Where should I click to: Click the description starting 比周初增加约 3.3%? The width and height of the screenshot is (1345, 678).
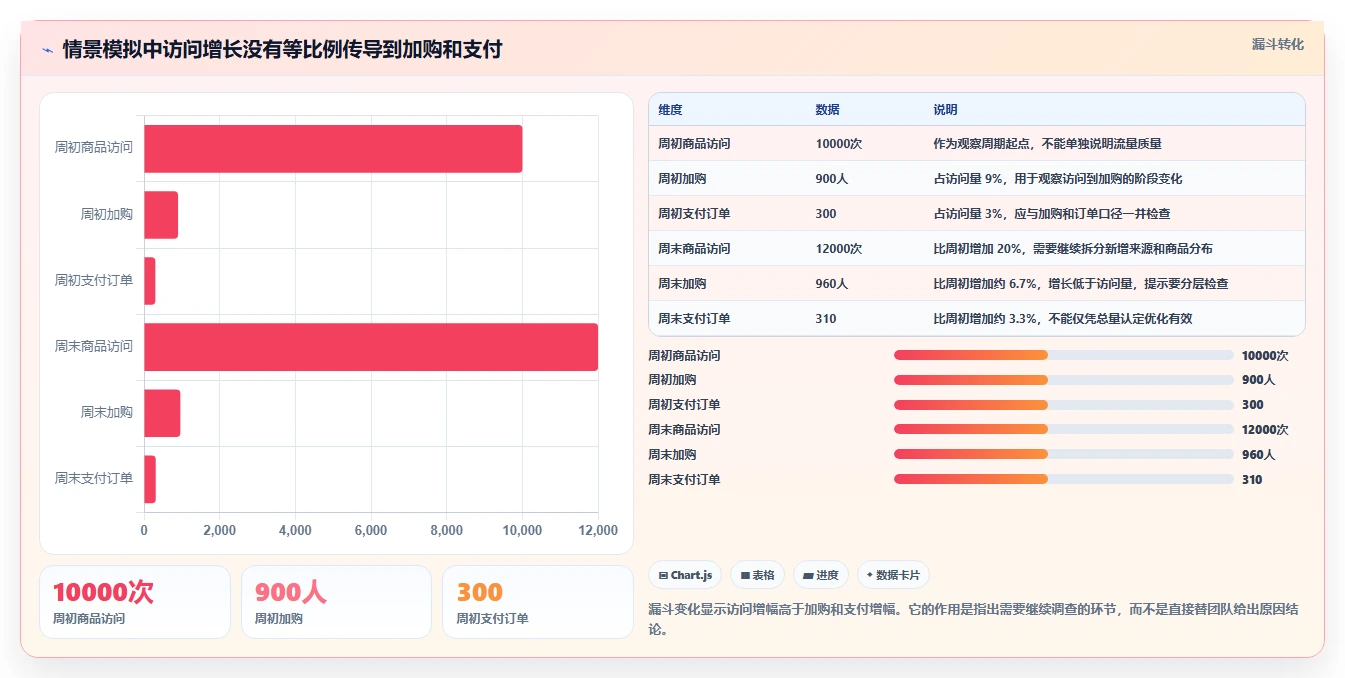tap(1062, 319)
